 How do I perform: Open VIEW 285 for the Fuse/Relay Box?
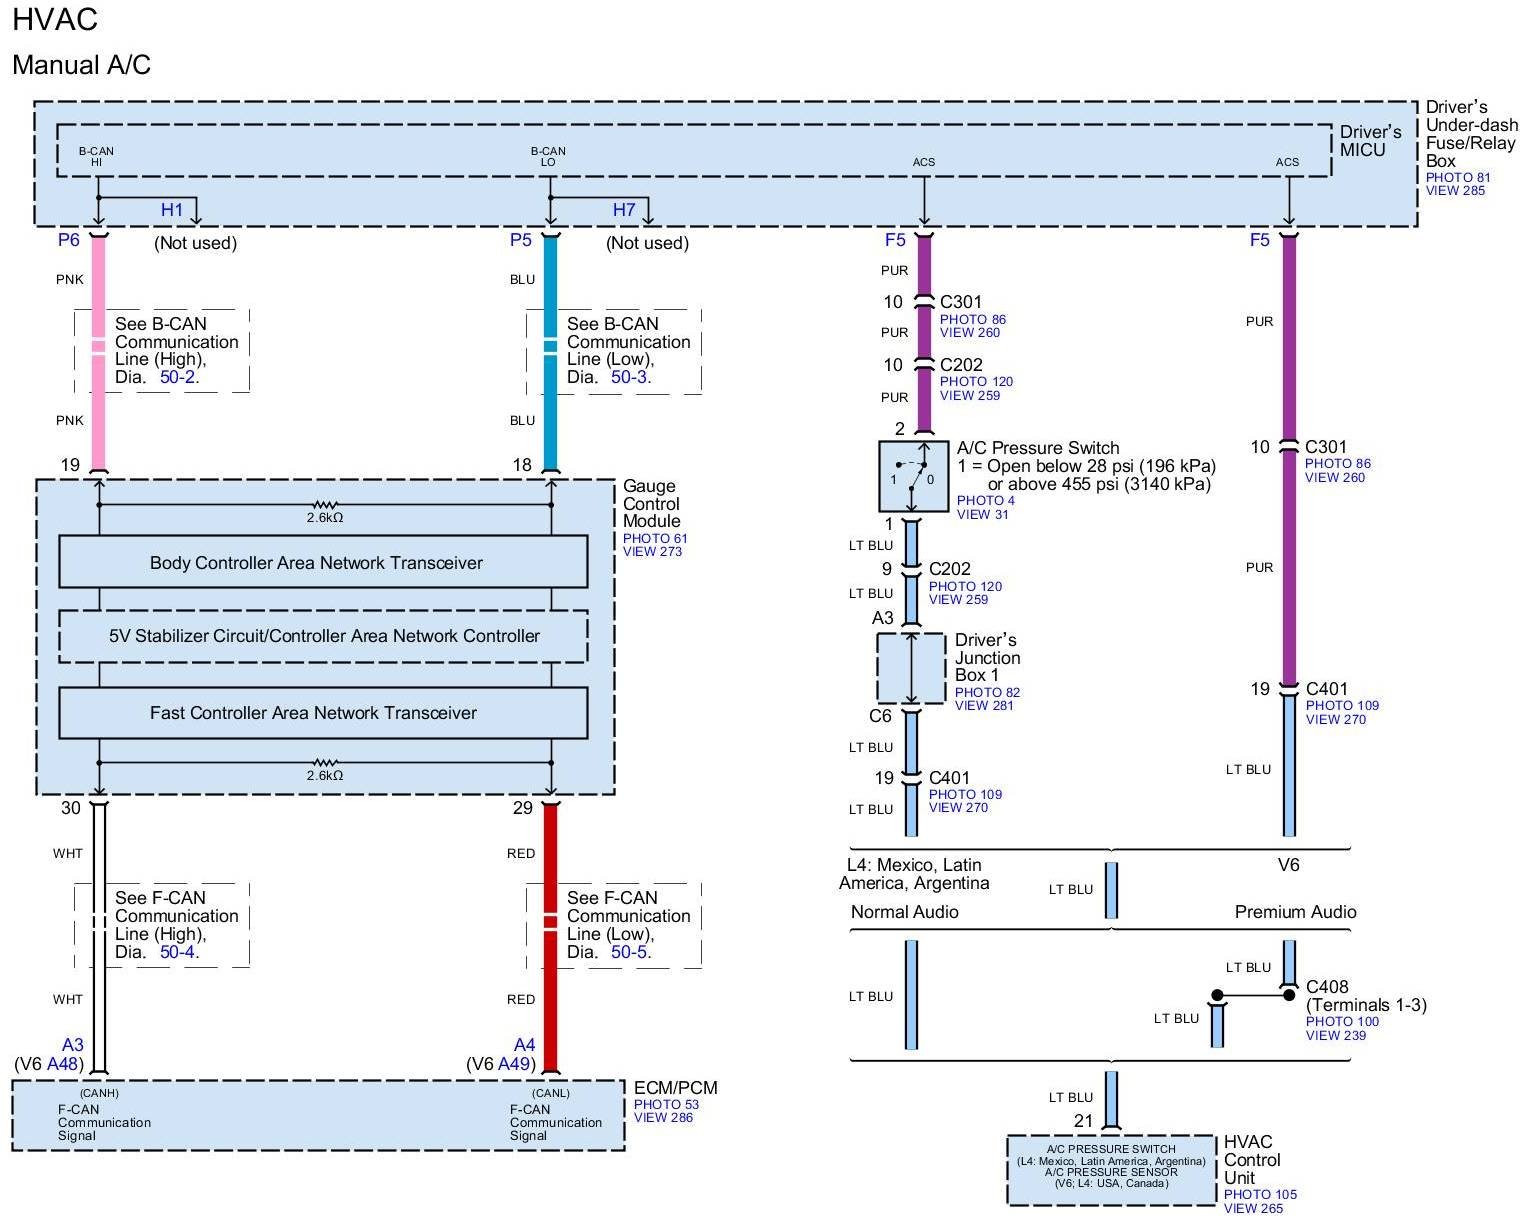pyautogui.click(x=1455, y=191)
